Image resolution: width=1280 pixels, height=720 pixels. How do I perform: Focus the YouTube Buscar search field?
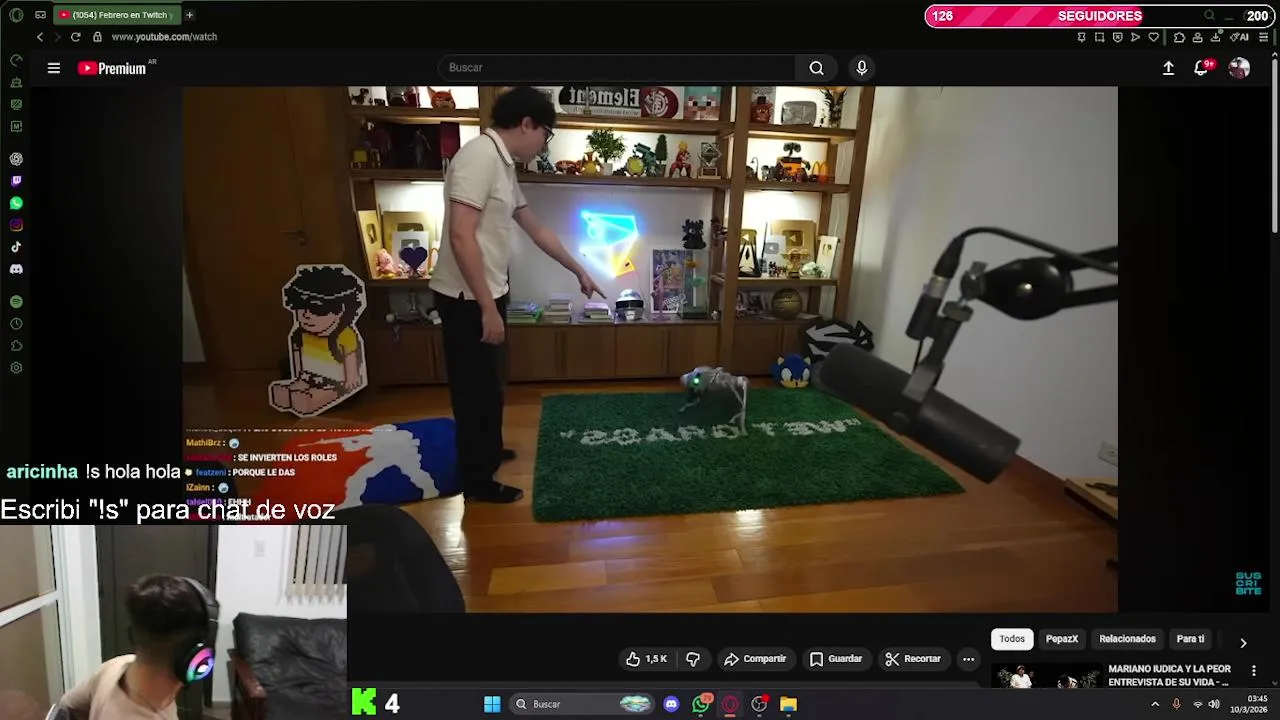coord(616,68)
